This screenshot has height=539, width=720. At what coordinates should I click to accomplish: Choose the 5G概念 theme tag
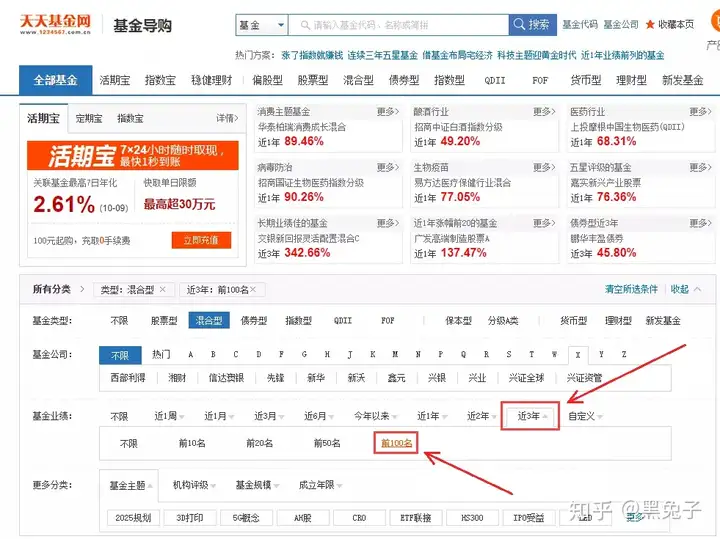(246, 518)
